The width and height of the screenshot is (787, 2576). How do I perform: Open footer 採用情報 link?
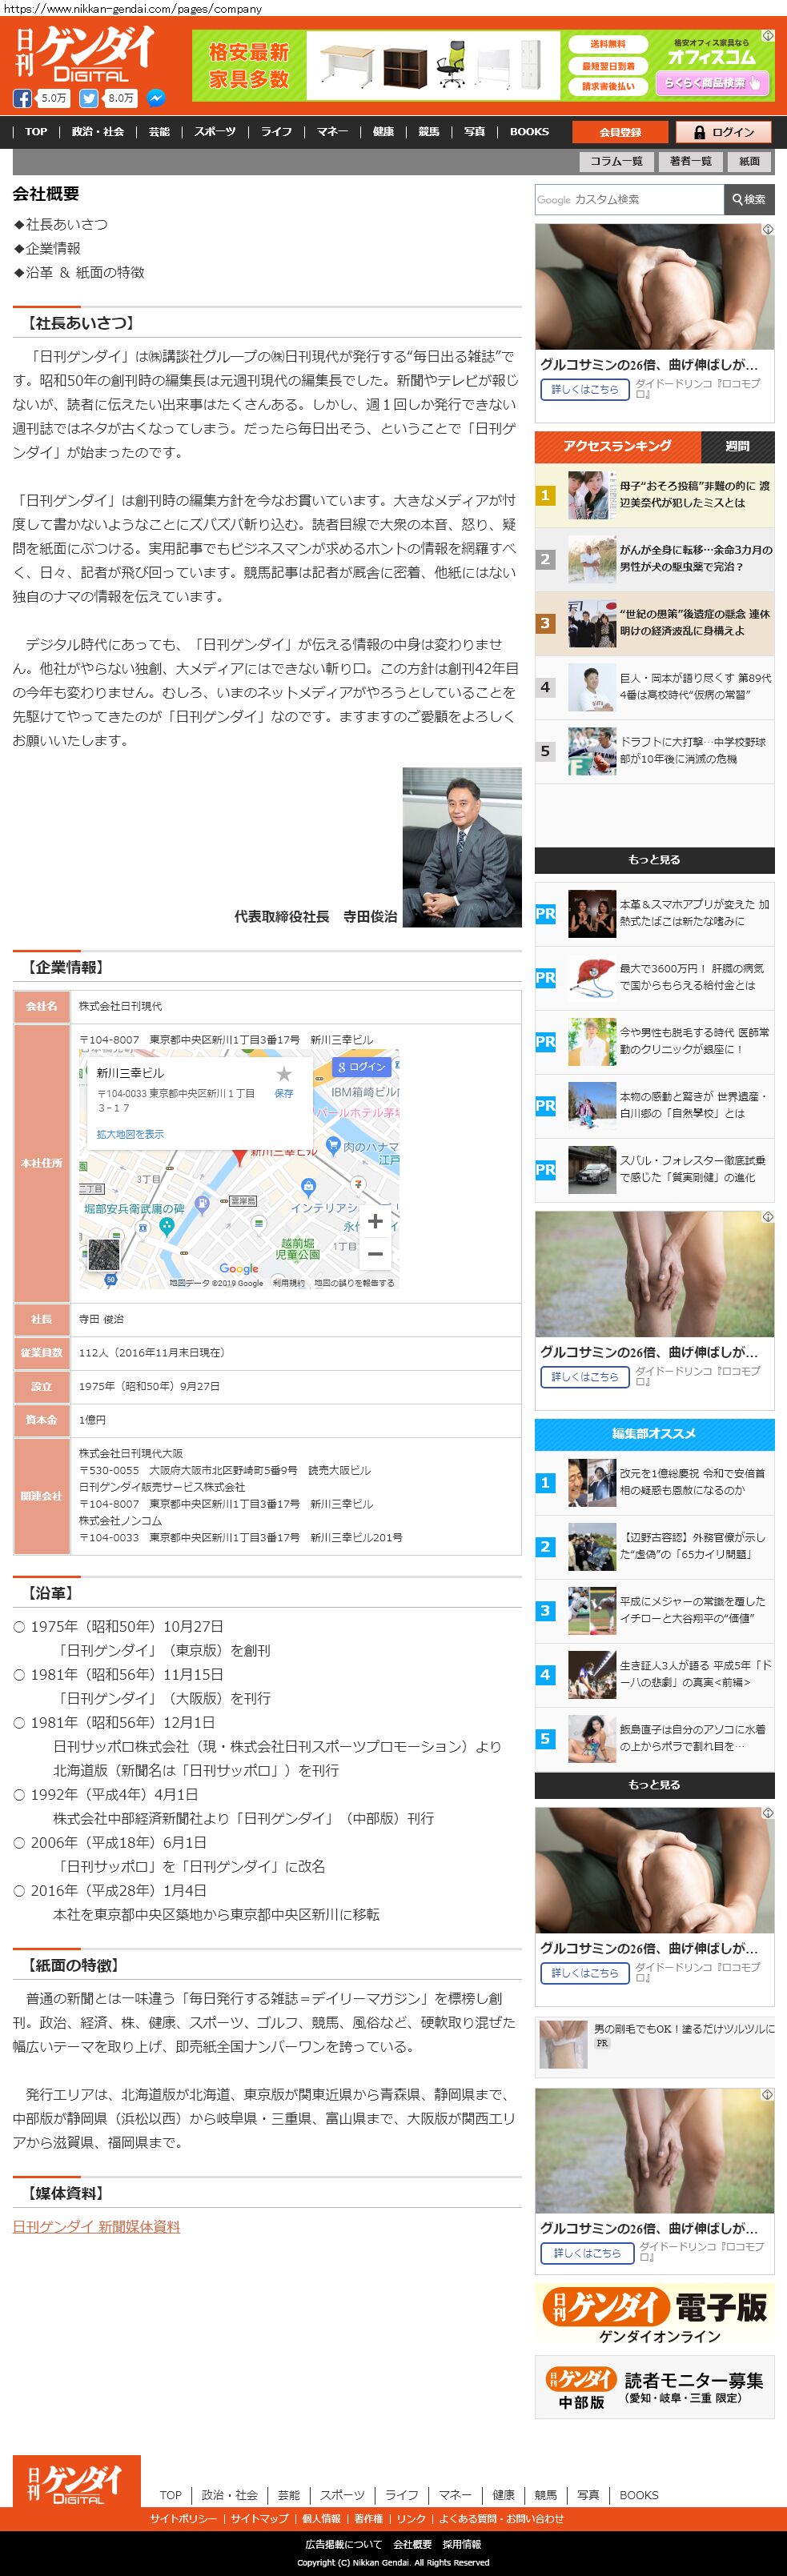click(461, 2544)
